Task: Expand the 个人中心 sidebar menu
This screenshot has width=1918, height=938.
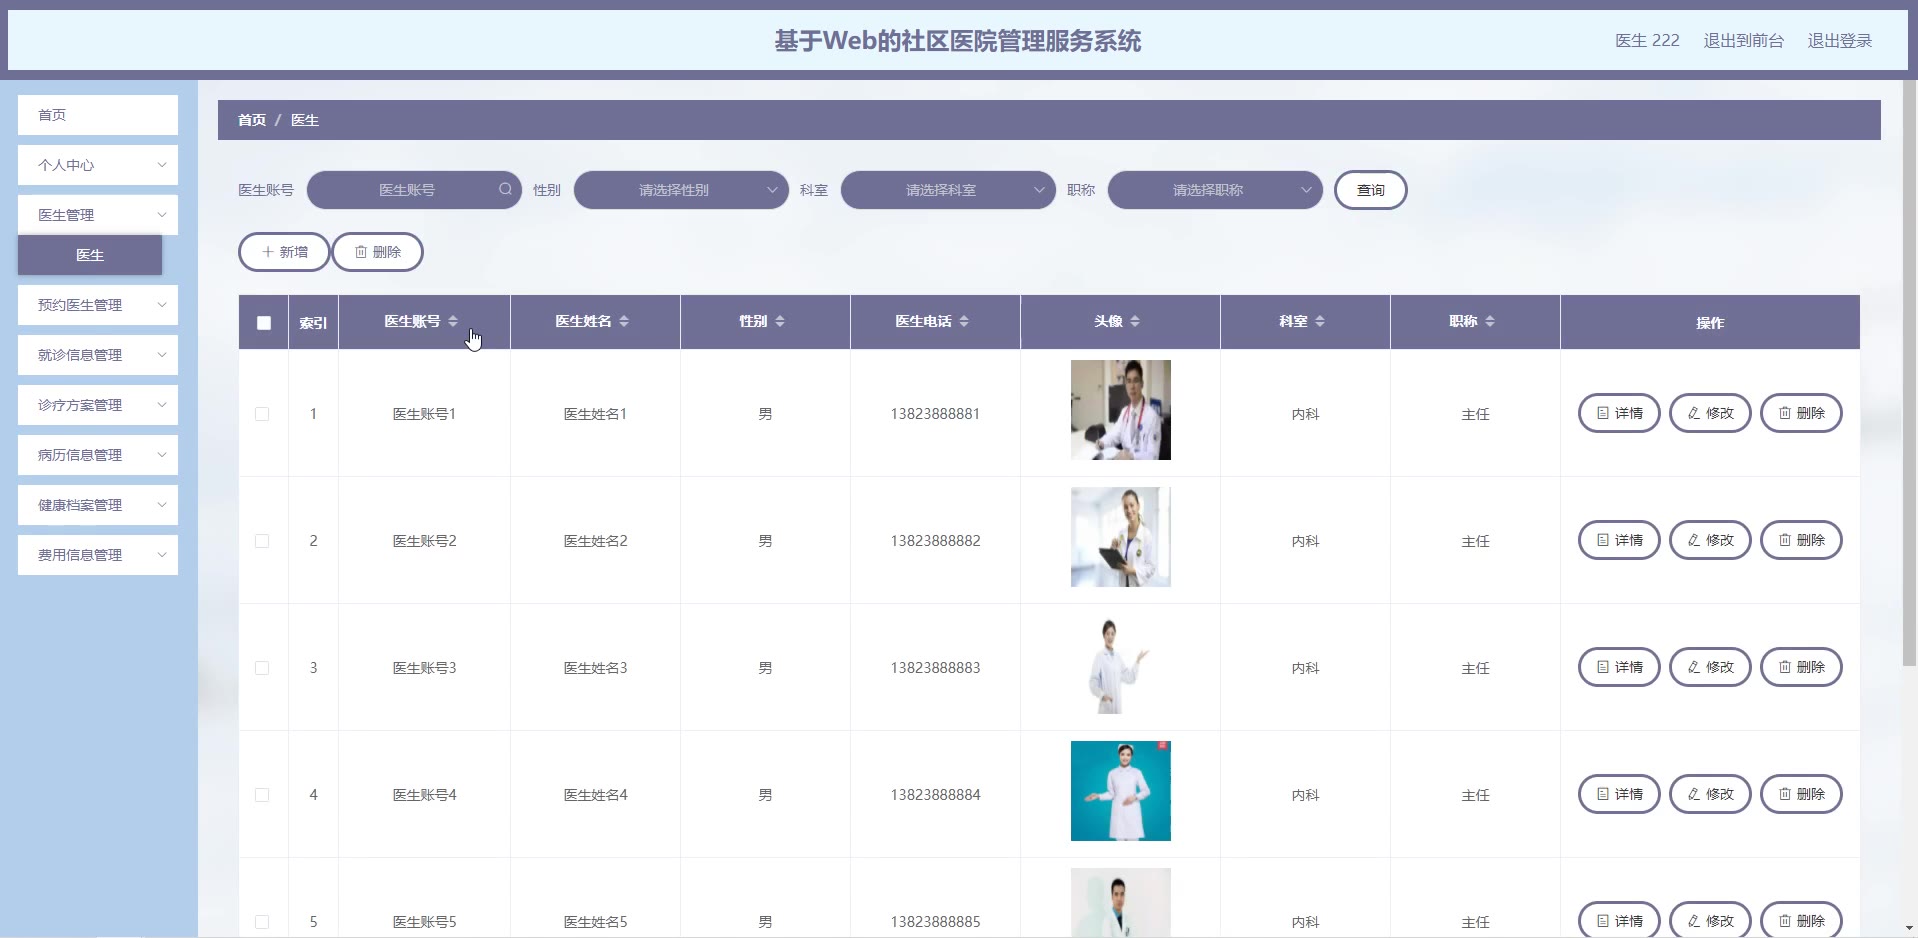Action: pos(98,165)
